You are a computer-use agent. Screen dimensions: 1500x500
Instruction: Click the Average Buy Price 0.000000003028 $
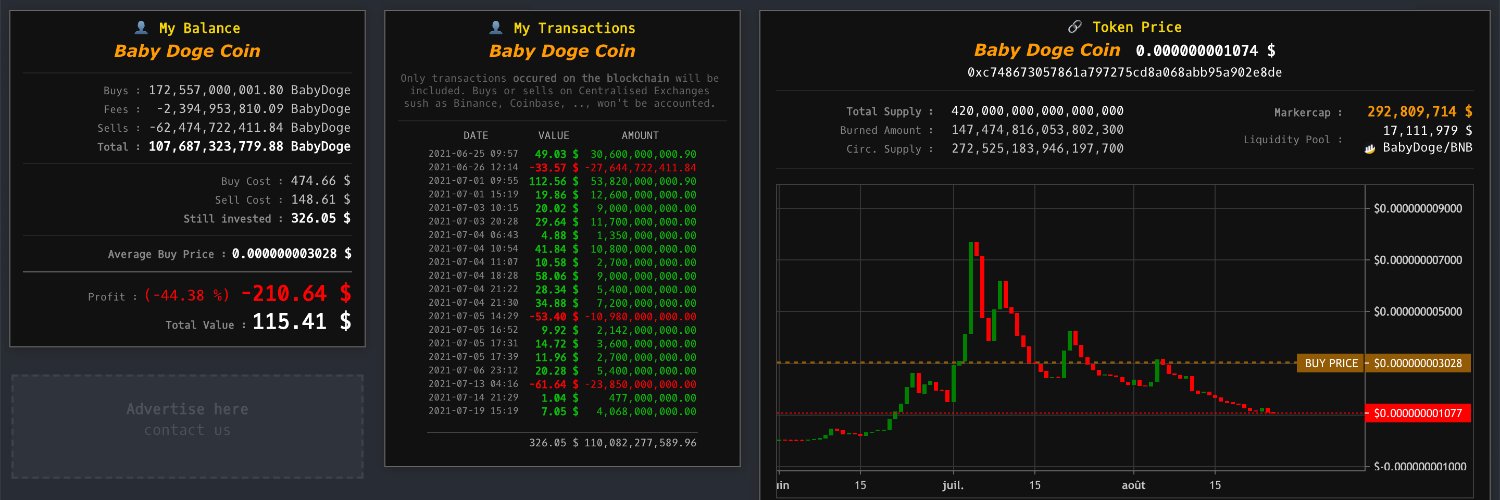(292, 254)
